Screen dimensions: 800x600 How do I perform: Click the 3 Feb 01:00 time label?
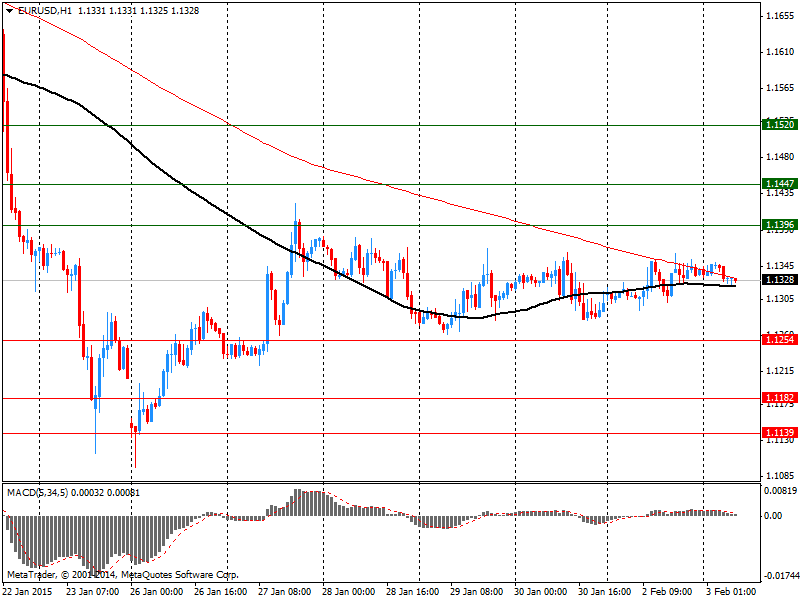coord(731,592)
